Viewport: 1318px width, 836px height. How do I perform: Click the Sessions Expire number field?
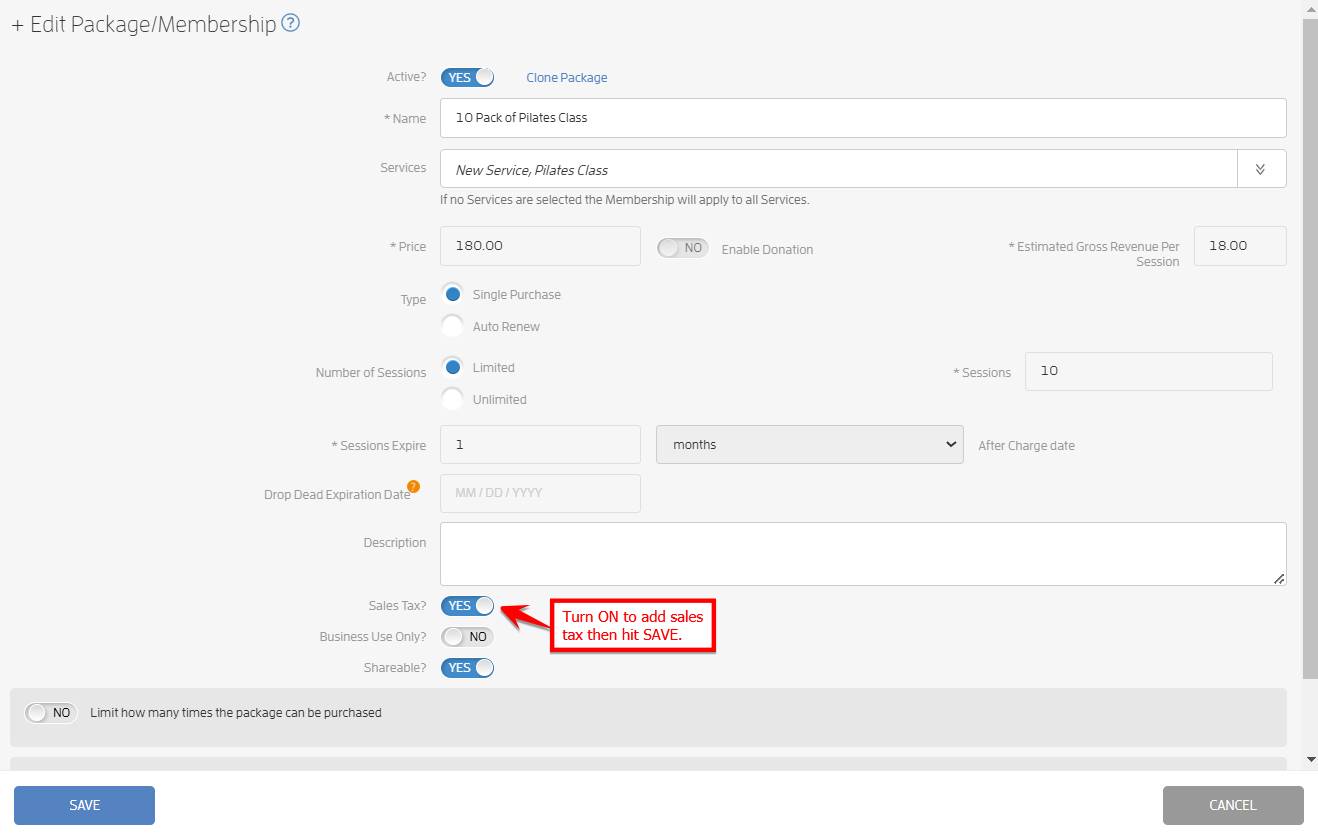pyautogui.click(x=540, y=445)
